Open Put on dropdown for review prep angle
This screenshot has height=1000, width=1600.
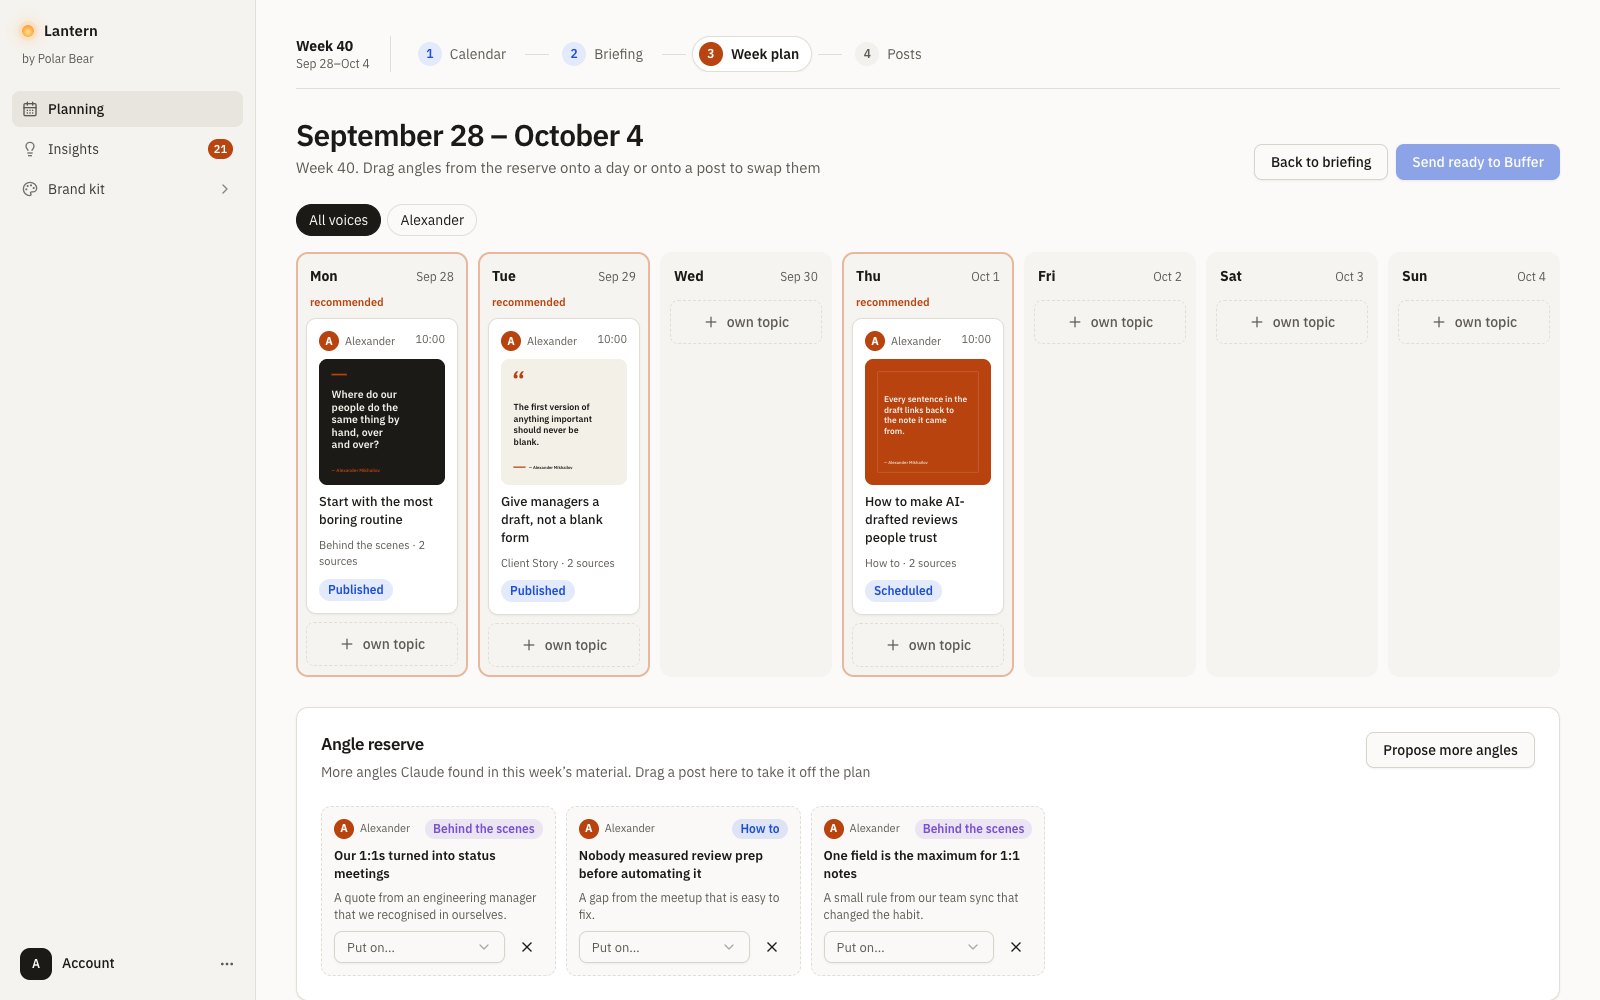point(664,947)
